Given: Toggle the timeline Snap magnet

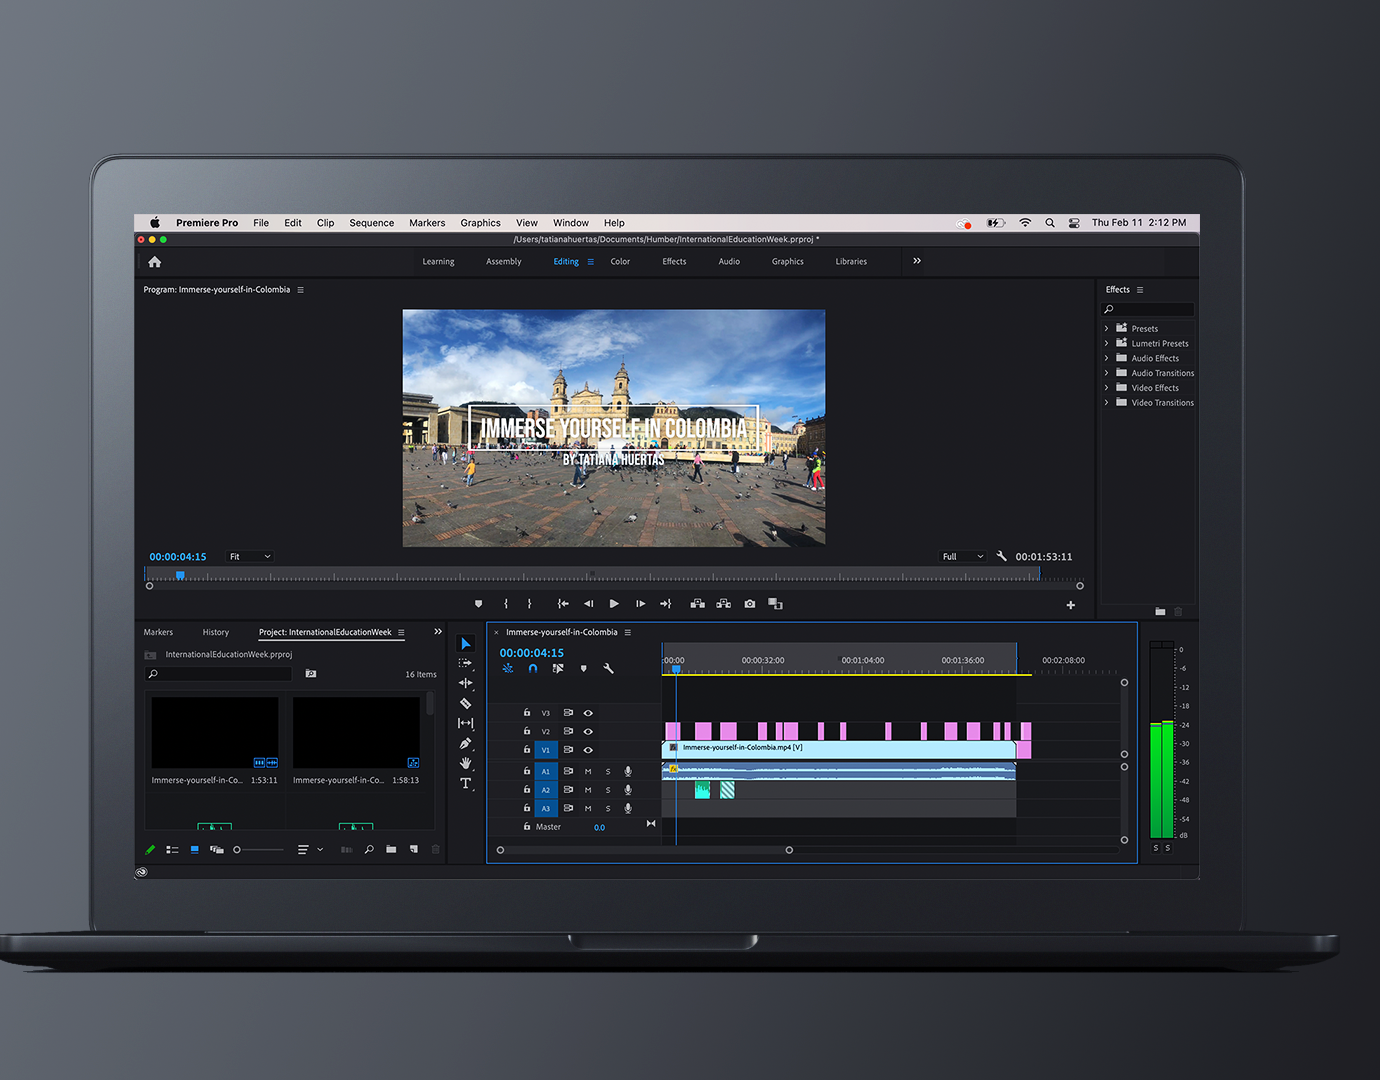Looking at the screenshot, I should (533, 668).
